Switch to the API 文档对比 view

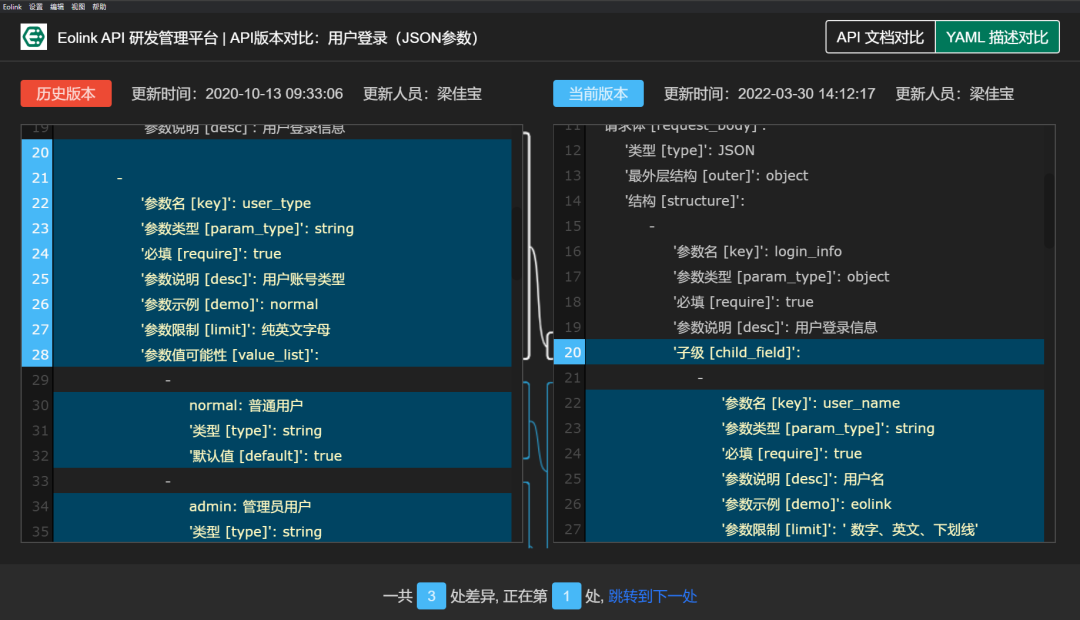point(880,37)
